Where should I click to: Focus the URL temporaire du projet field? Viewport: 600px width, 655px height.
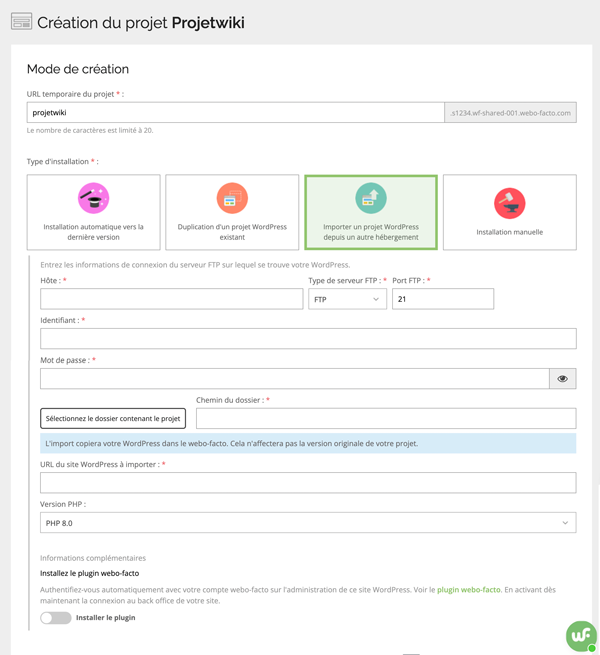(x=236, y=112)
